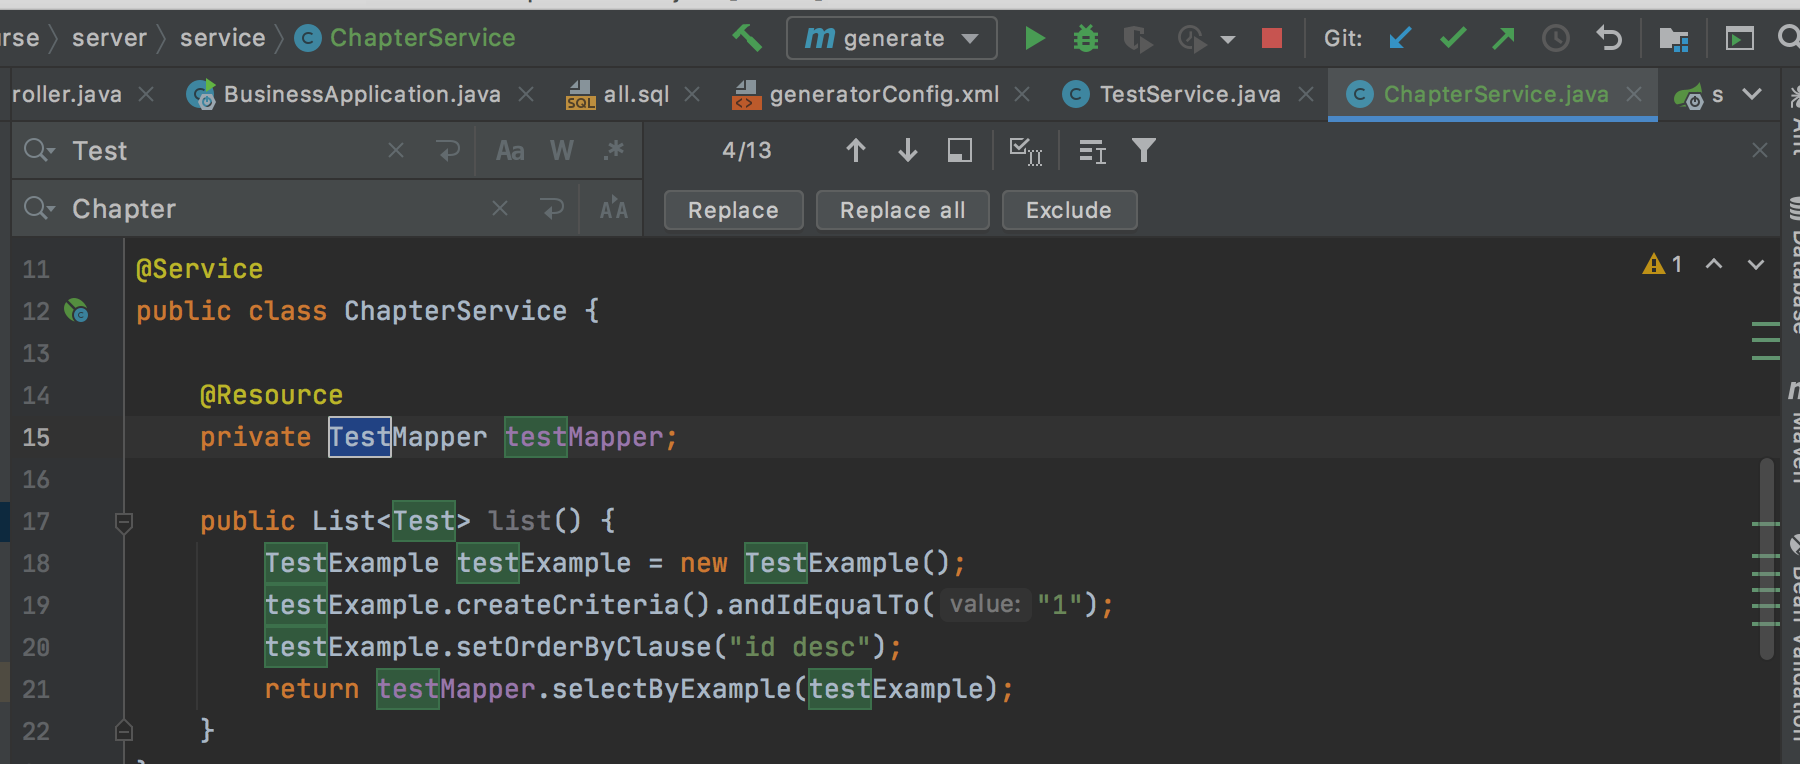Insert new line in replace field
The height and width of the screenshot is (764, 1800).
click(552, 208)
